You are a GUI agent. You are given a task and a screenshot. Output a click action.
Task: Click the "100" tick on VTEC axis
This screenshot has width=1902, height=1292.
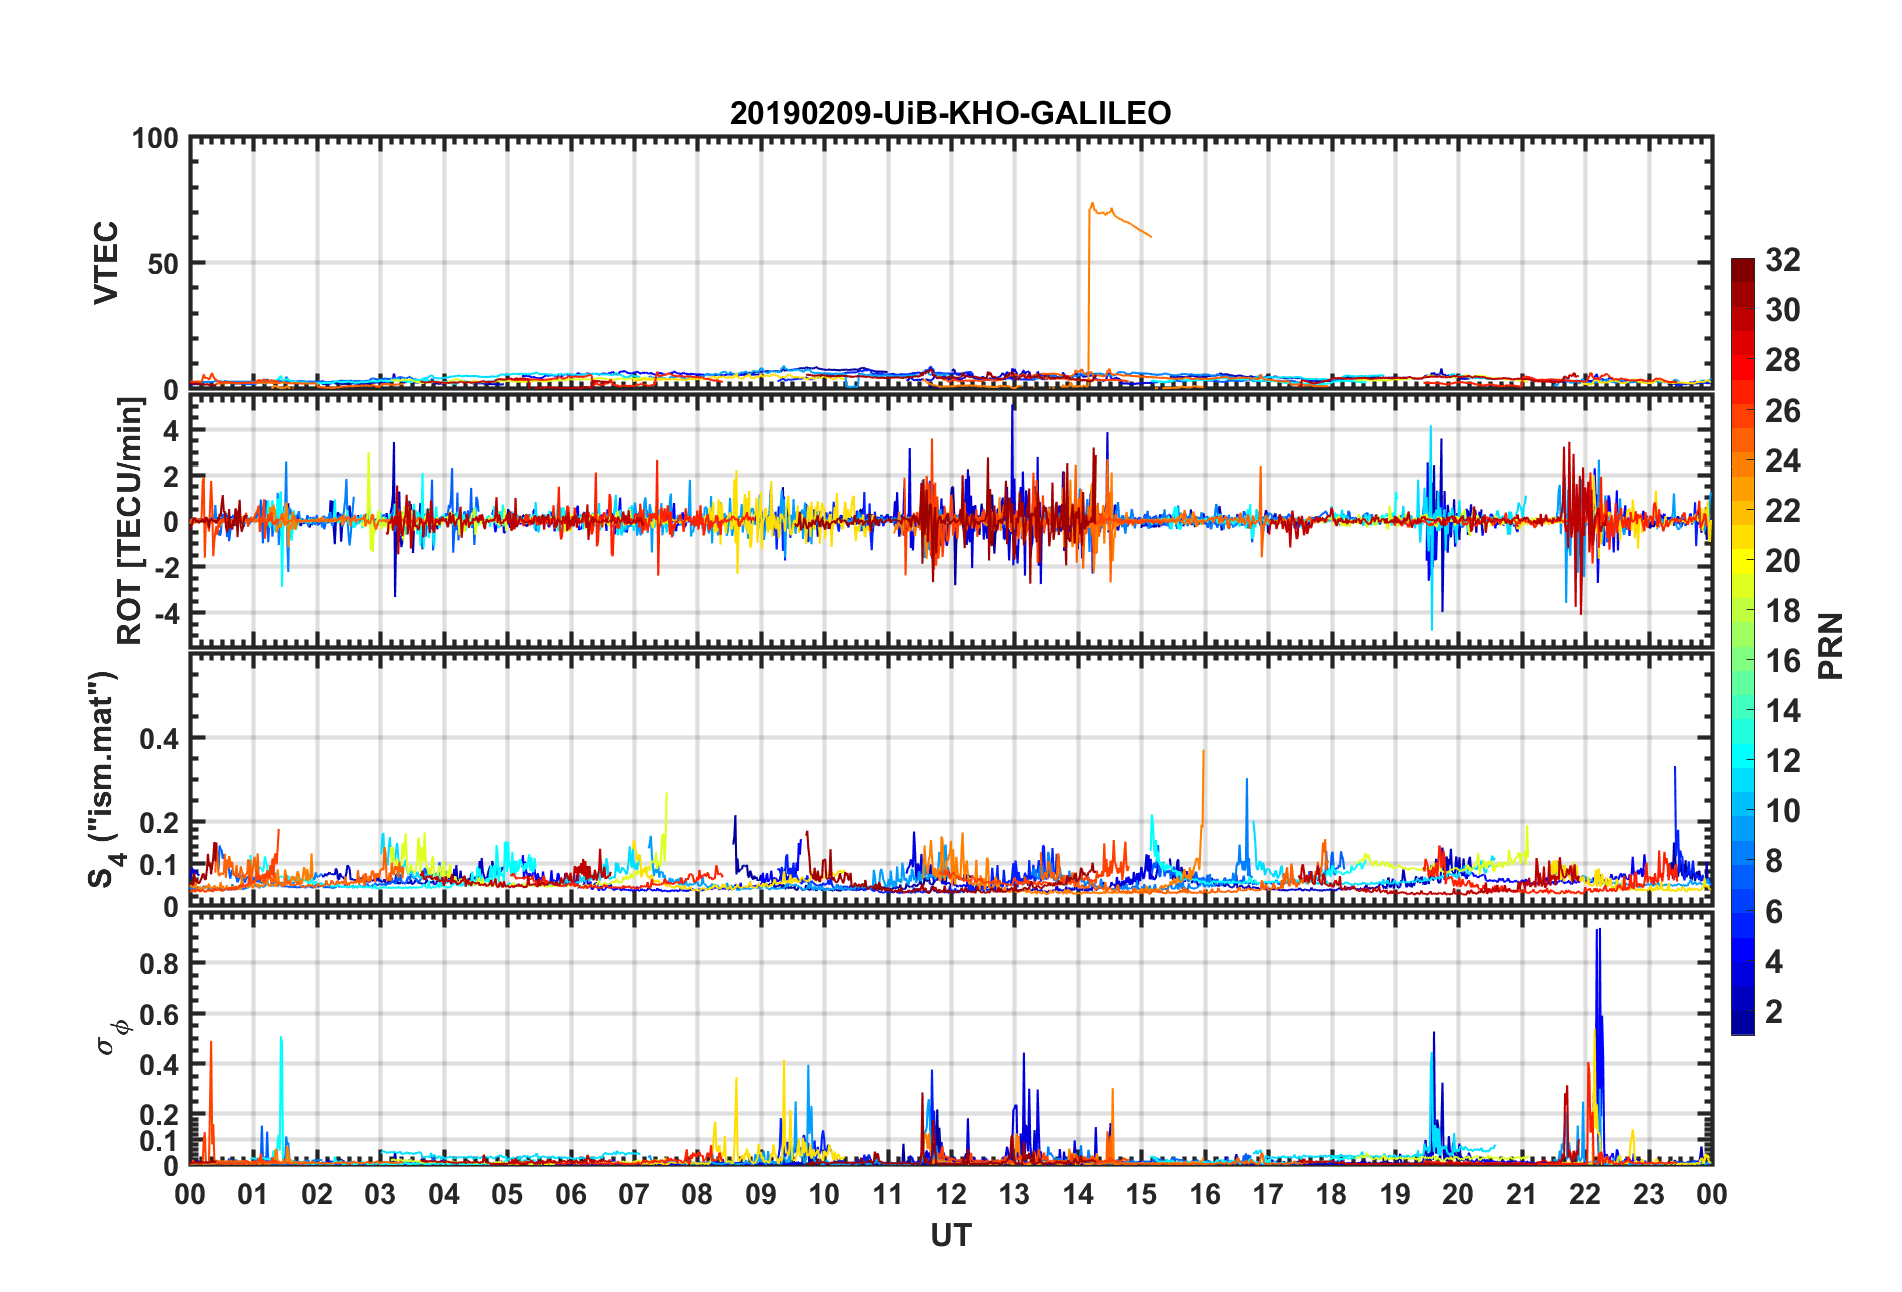[x=155, y=138]
